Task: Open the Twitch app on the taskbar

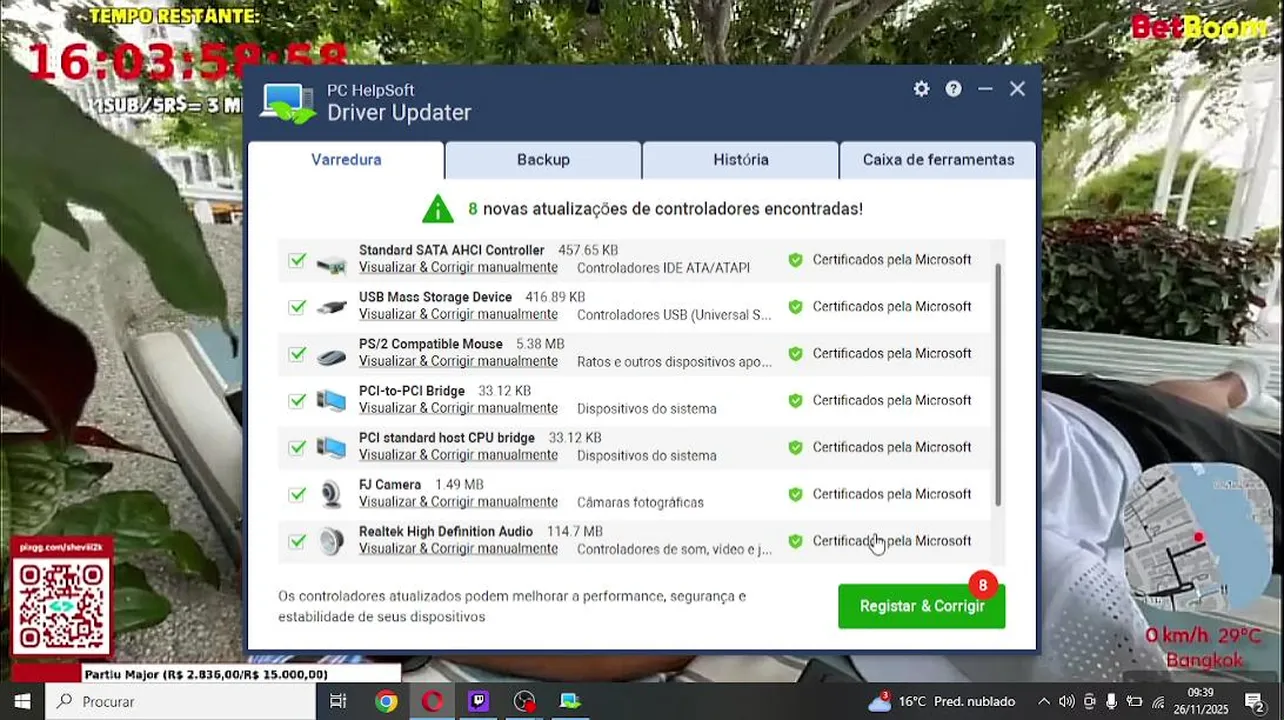Action: pyautogui.click(x=478, y=701)
